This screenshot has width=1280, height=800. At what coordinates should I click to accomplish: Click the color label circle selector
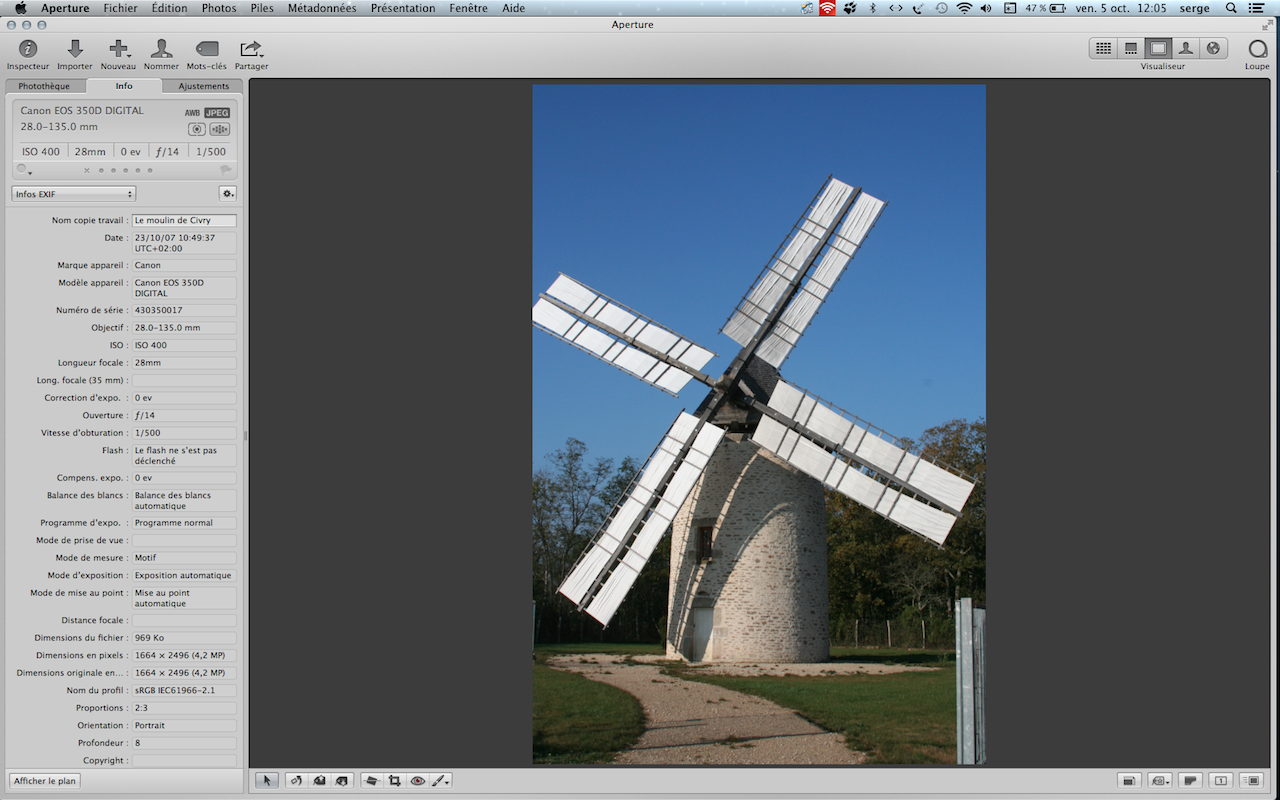click(23, 170)
